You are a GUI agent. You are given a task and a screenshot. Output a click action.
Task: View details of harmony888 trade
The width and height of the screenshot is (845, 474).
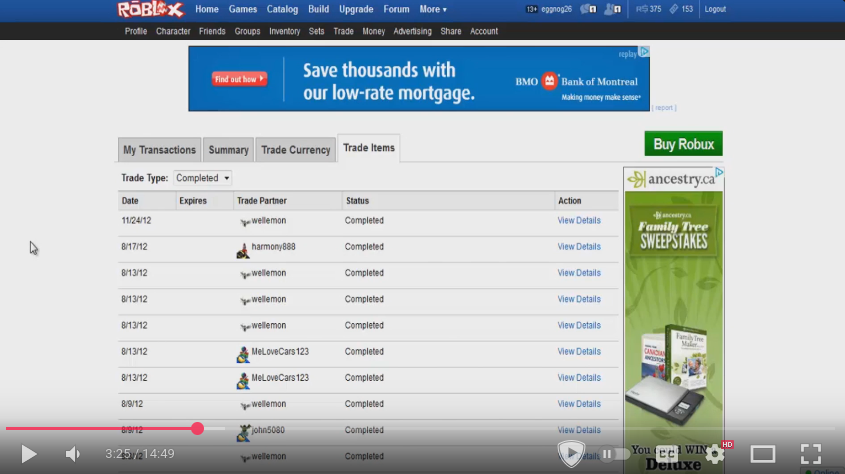pyautogui.click(x=579, y=247)
